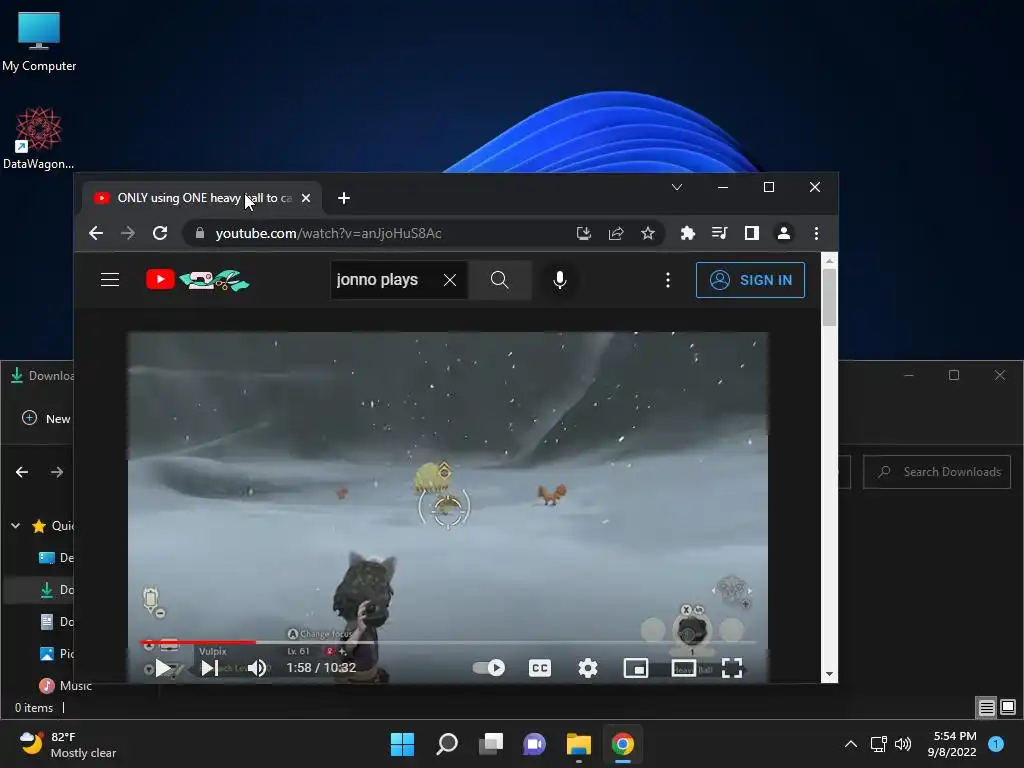Show hidden tray icons
Screen dimensions: 1024x768
click(851, 744)
